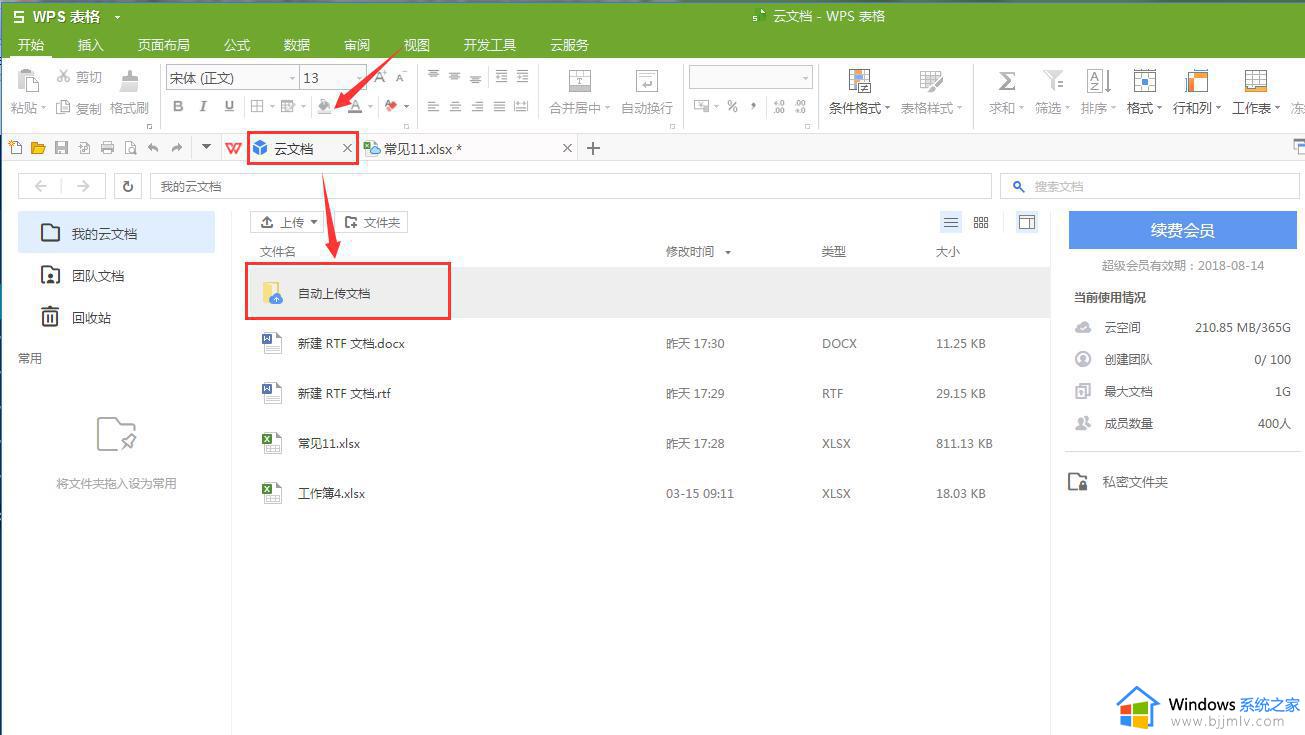Click the save icon in the quick toolbar

pyautogui.click(x=61, y=148)
